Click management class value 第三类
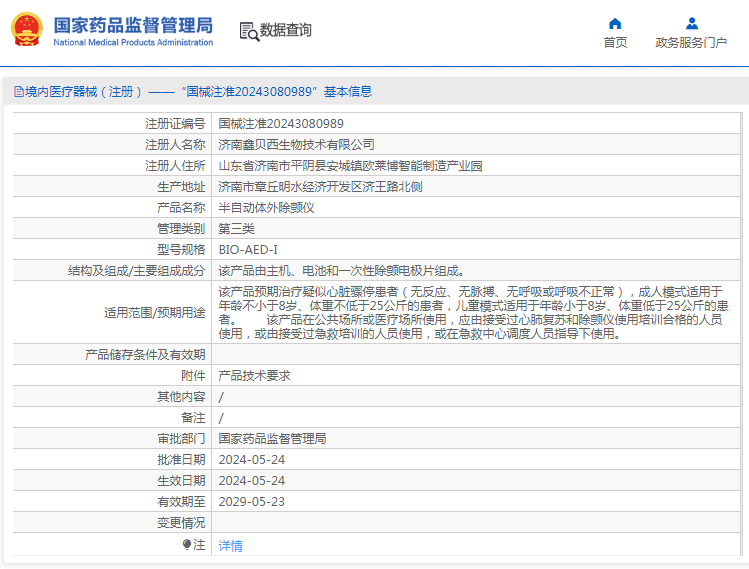This screenshot has height=569, width=749. coord(236,229)
